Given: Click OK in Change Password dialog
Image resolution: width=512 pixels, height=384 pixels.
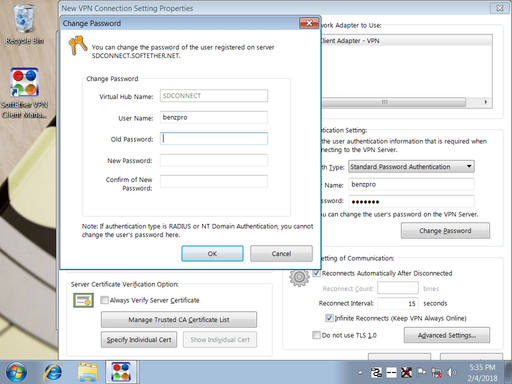Looking at the screenshot, I should point(212,254).
